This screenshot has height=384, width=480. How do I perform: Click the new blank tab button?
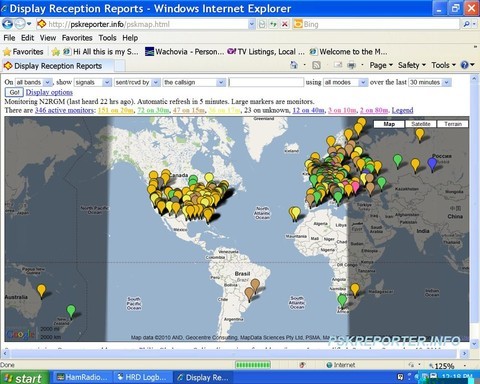click(x=120, y=66)
